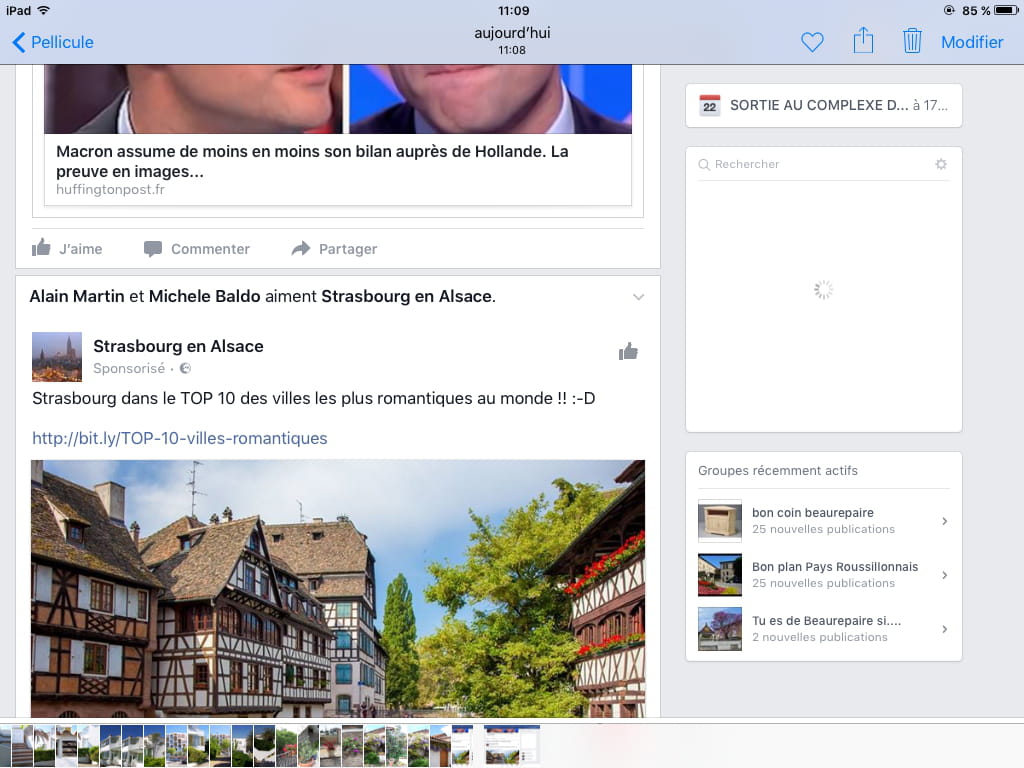Open the Strasbourg en Alsace page name
Image resolution: width=1024 pixels, height=768 pixels.
coord(178,346)
